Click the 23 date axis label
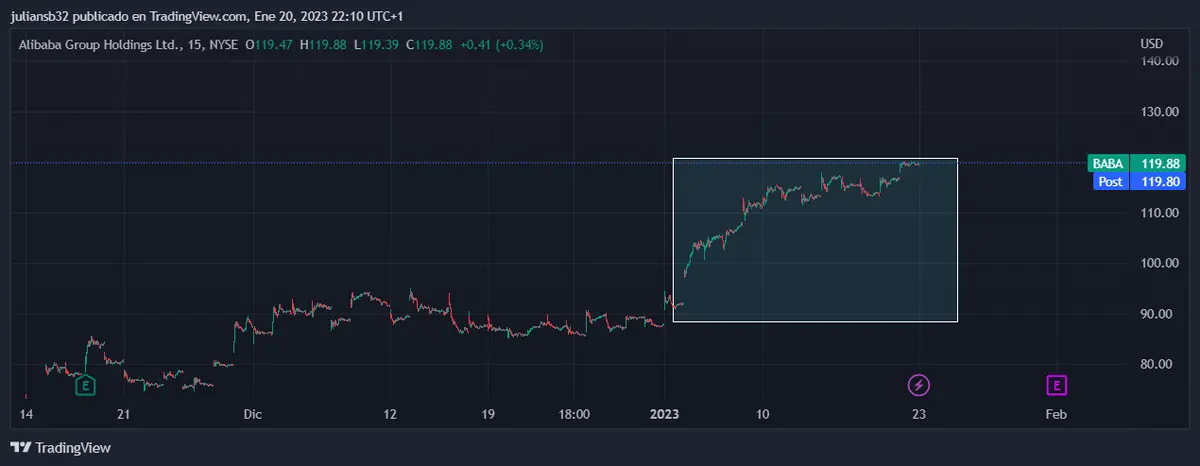Image resolution: width=1200 pixels, height=466 pixels. [918, 414]
